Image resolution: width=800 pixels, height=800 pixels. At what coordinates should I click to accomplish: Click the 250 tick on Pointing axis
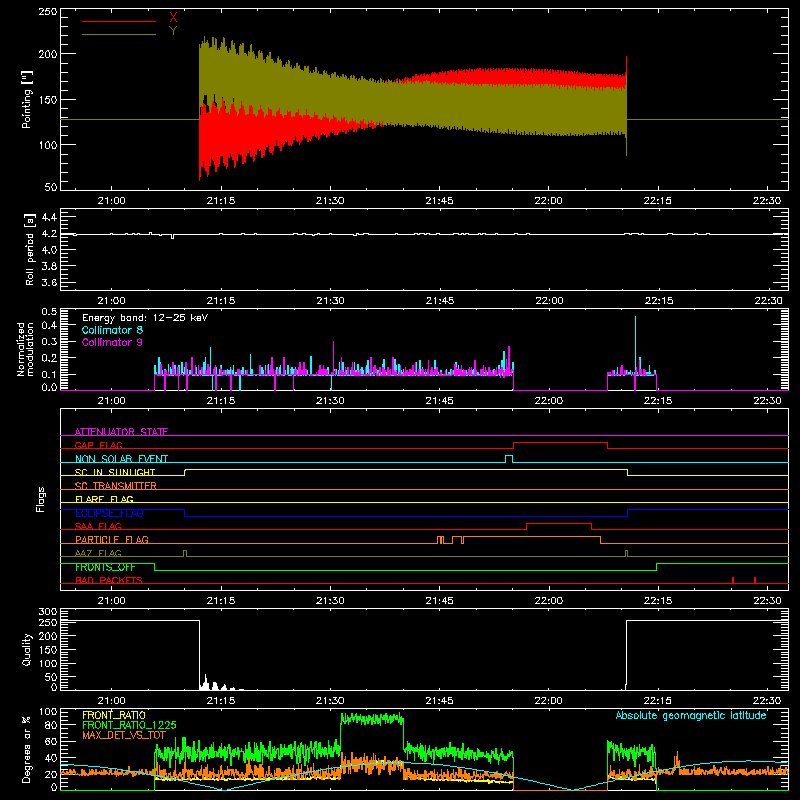click(48, 11)
